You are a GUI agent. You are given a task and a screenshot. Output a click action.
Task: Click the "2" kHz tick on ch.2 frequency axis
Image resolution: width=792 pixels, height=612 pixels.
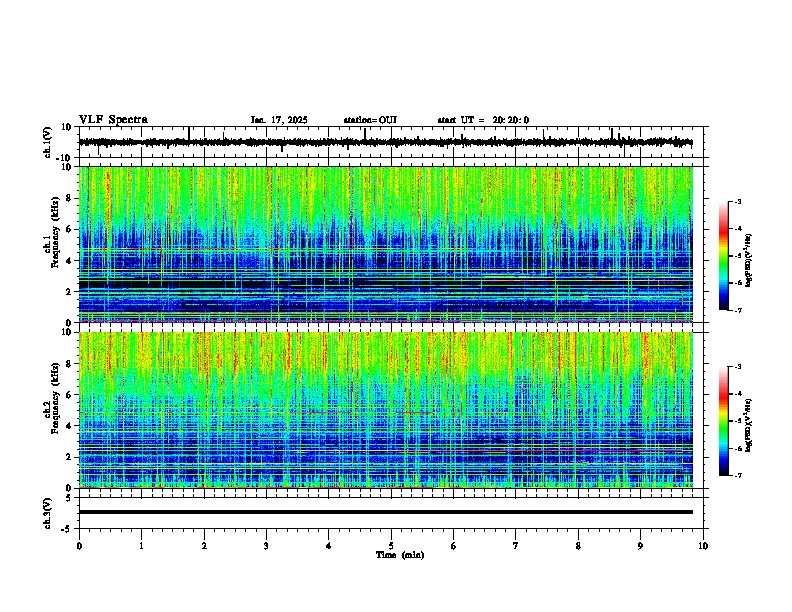point(69,457)
